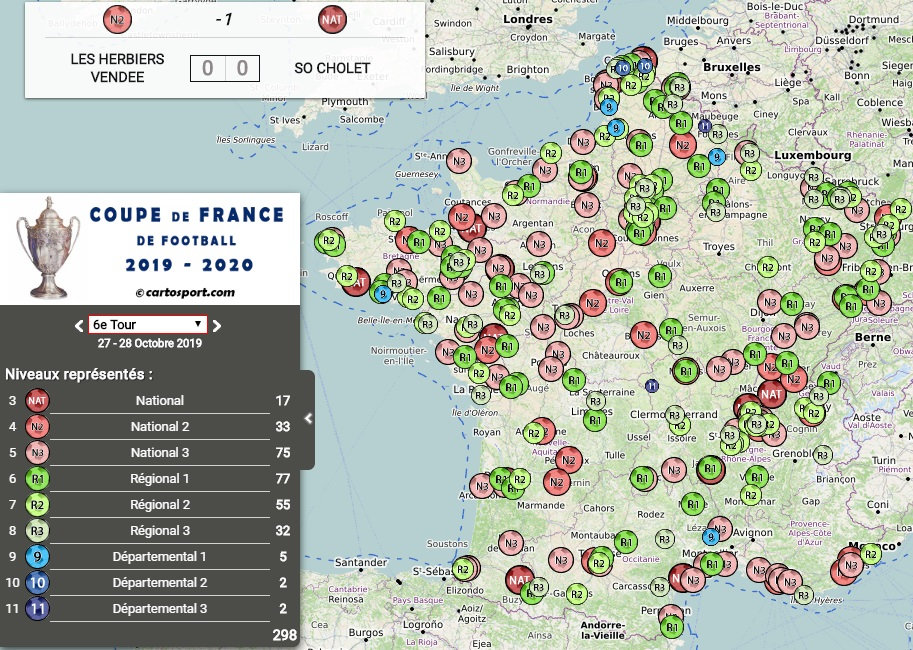Click the 27 - 28 Octobre 2019 date

click(x=150, y=343)
